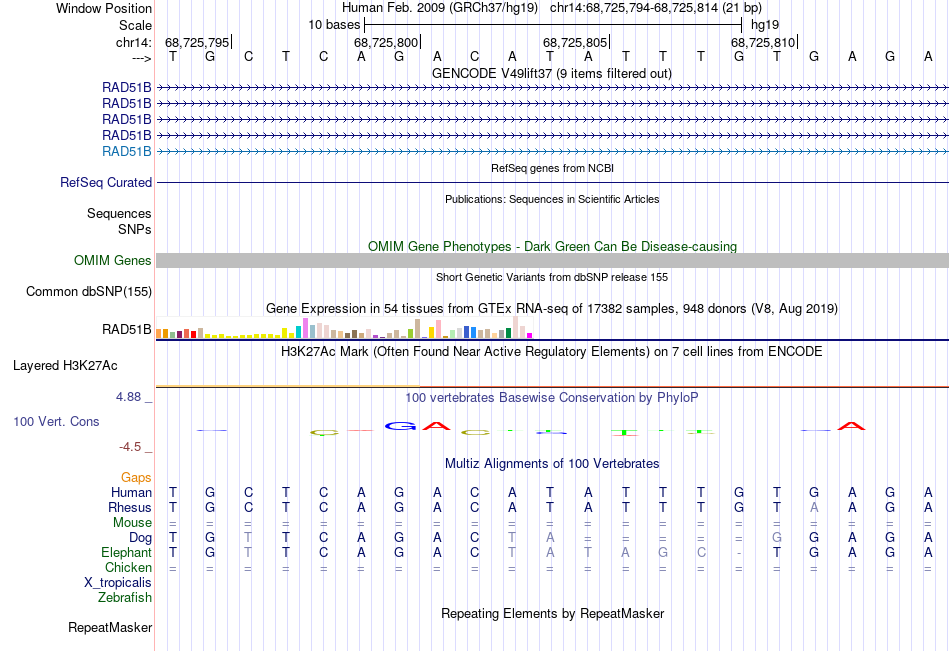
Task: Select the Human alignment row label
Action: coord(131,492)
